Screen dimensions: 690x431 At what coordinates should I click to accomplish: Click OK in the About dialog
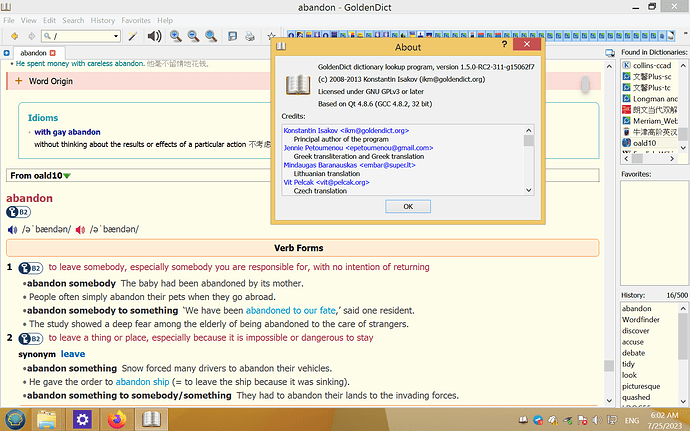[408, 206]
